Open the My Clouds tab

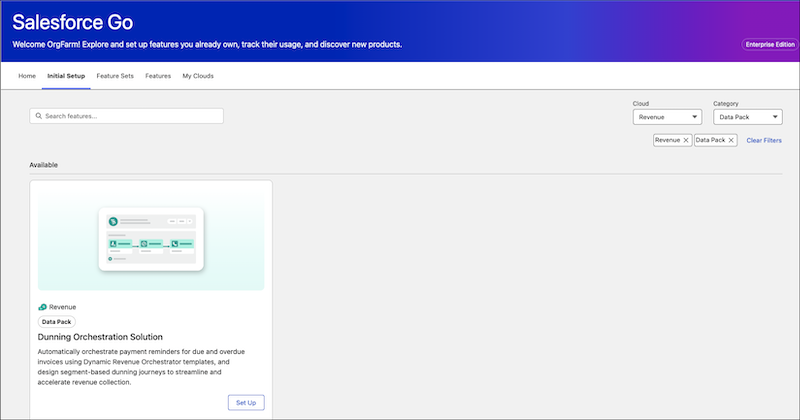(x=198, y=76)
